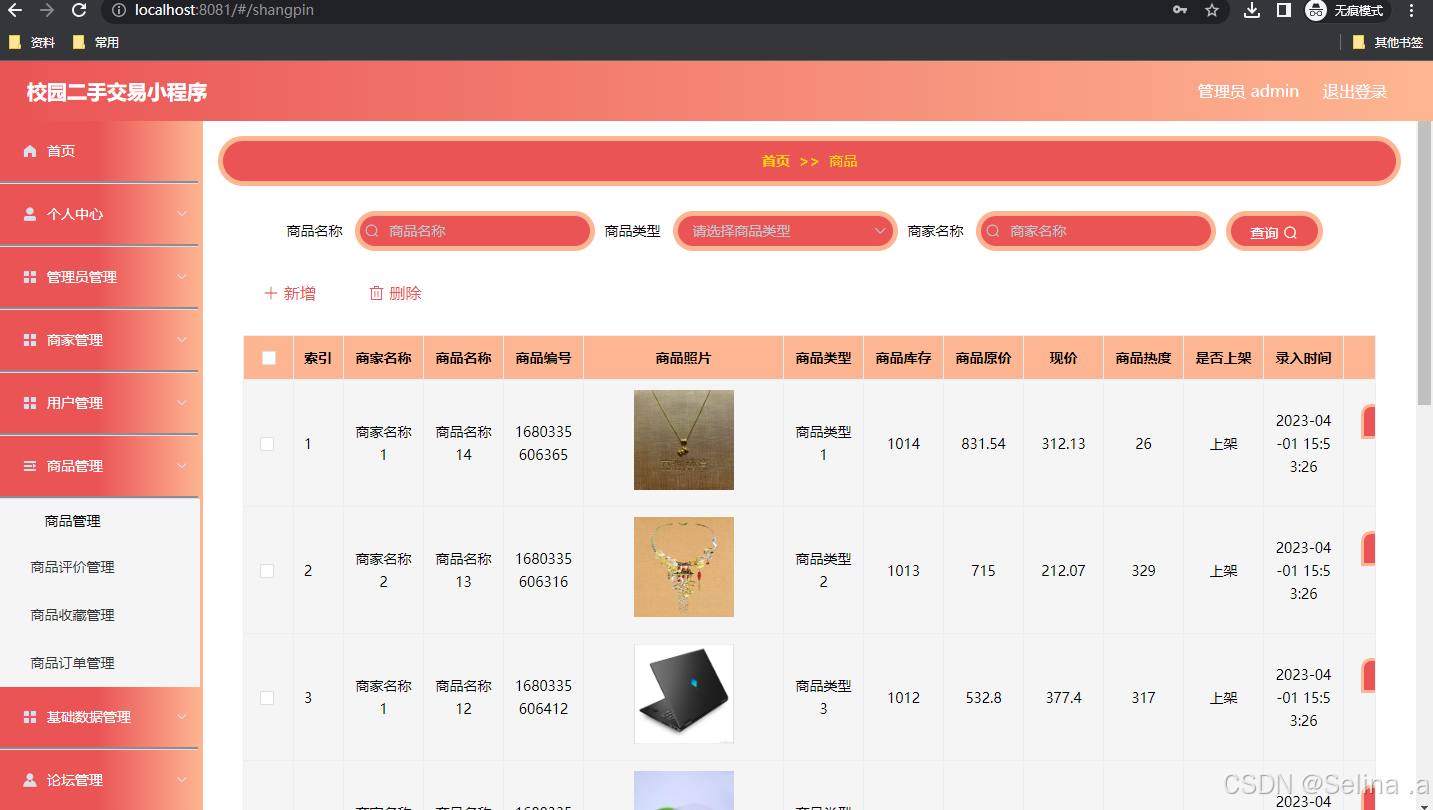Click the home icon beside 首页

pyautogui.click(x=30, y=151)
